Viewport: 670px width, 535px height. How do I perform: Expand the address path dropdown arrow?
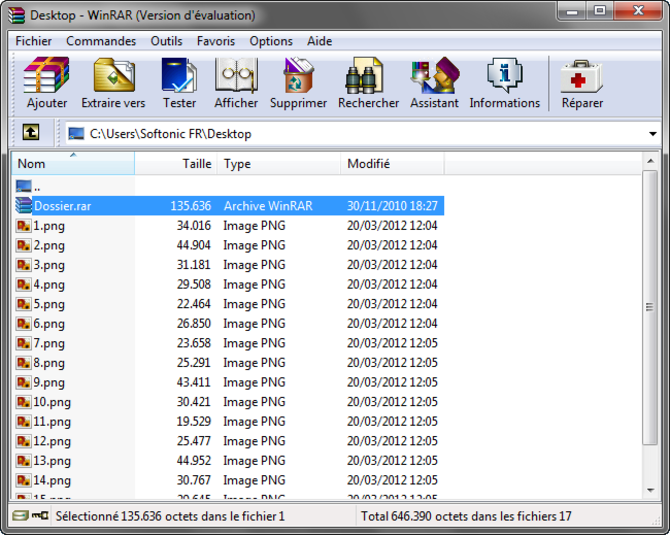pos(652,134)
